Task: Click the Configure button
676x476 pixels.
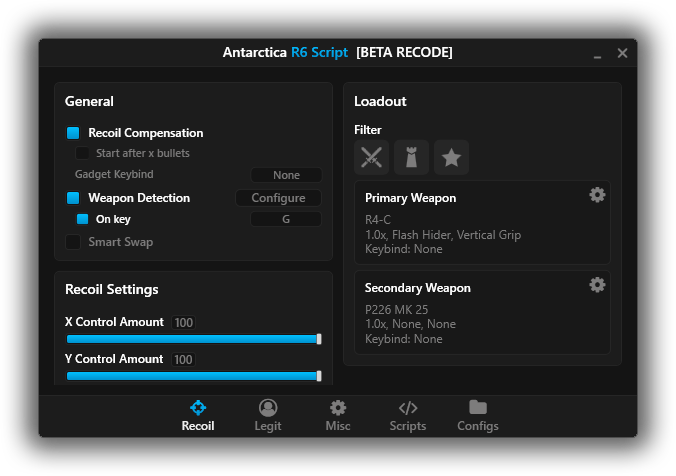Action: point(278,198)
